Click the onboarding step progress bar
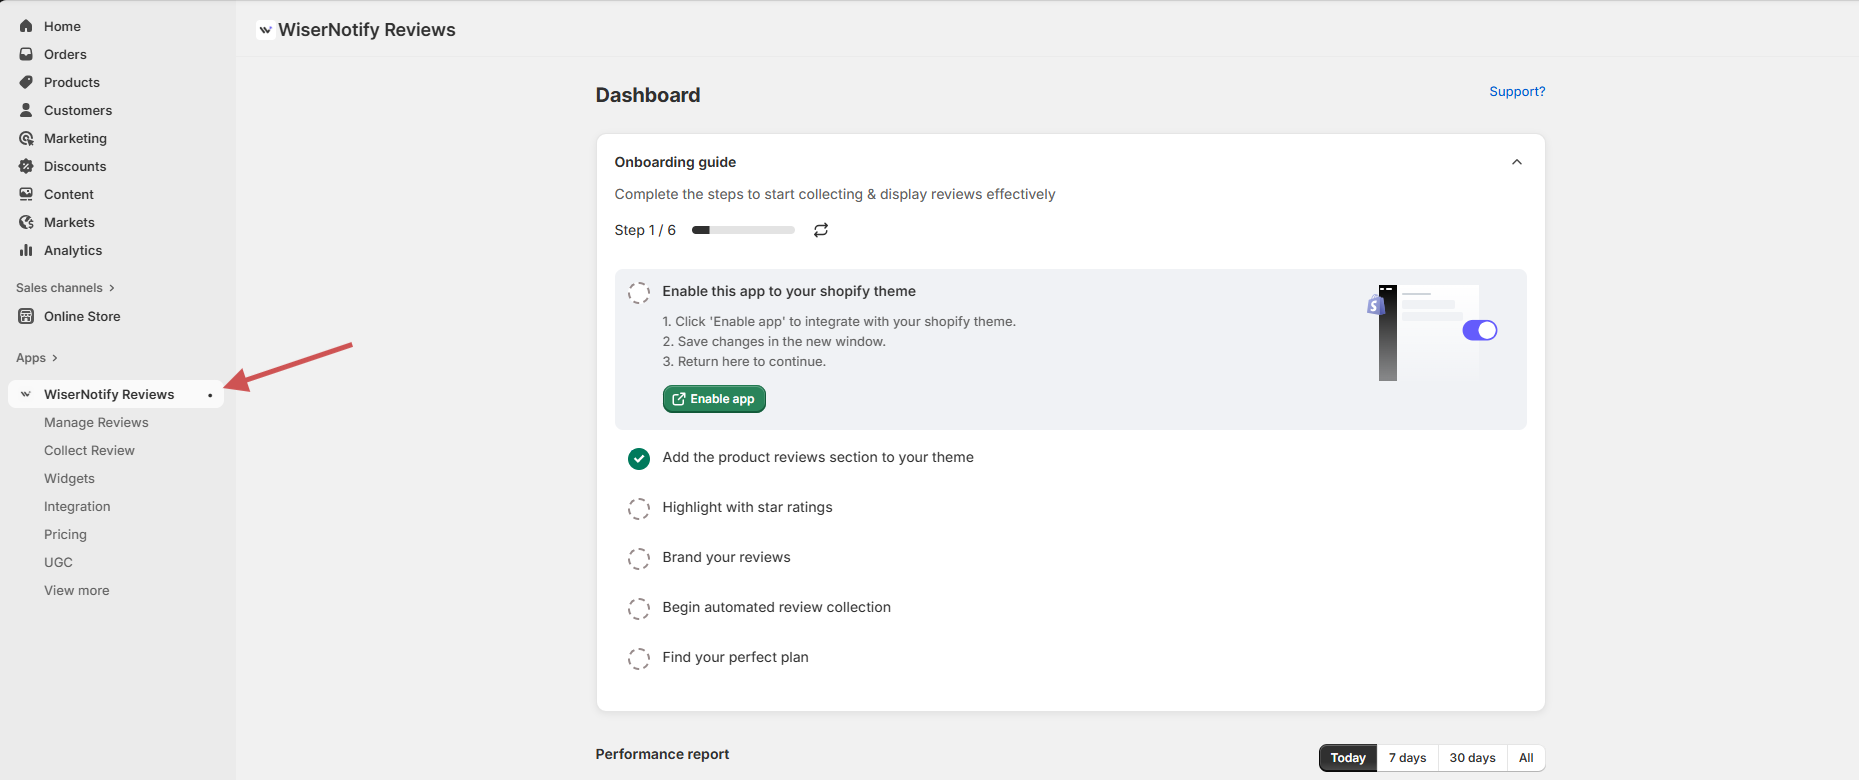The height and width of the screenshot is (780, 1859). pos(743,230)
